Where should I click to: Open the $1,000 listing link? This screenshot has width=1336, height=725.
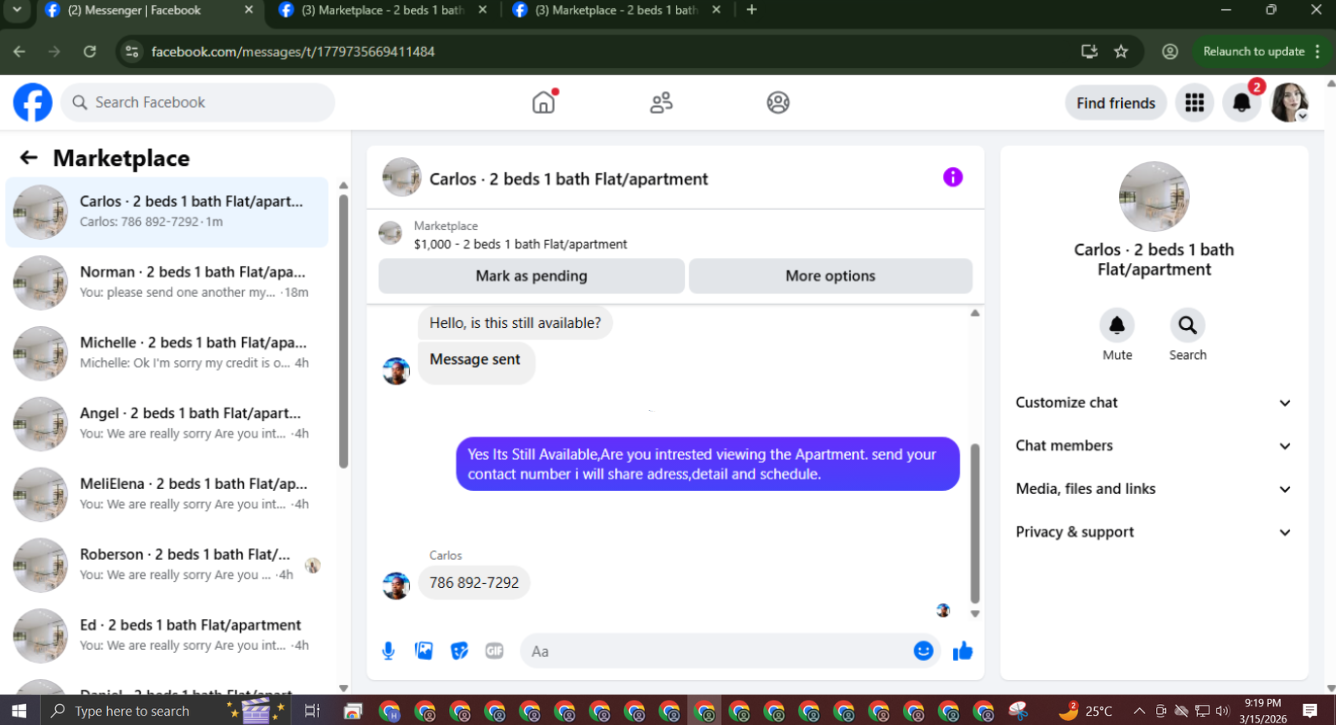[x=520, y=244]
